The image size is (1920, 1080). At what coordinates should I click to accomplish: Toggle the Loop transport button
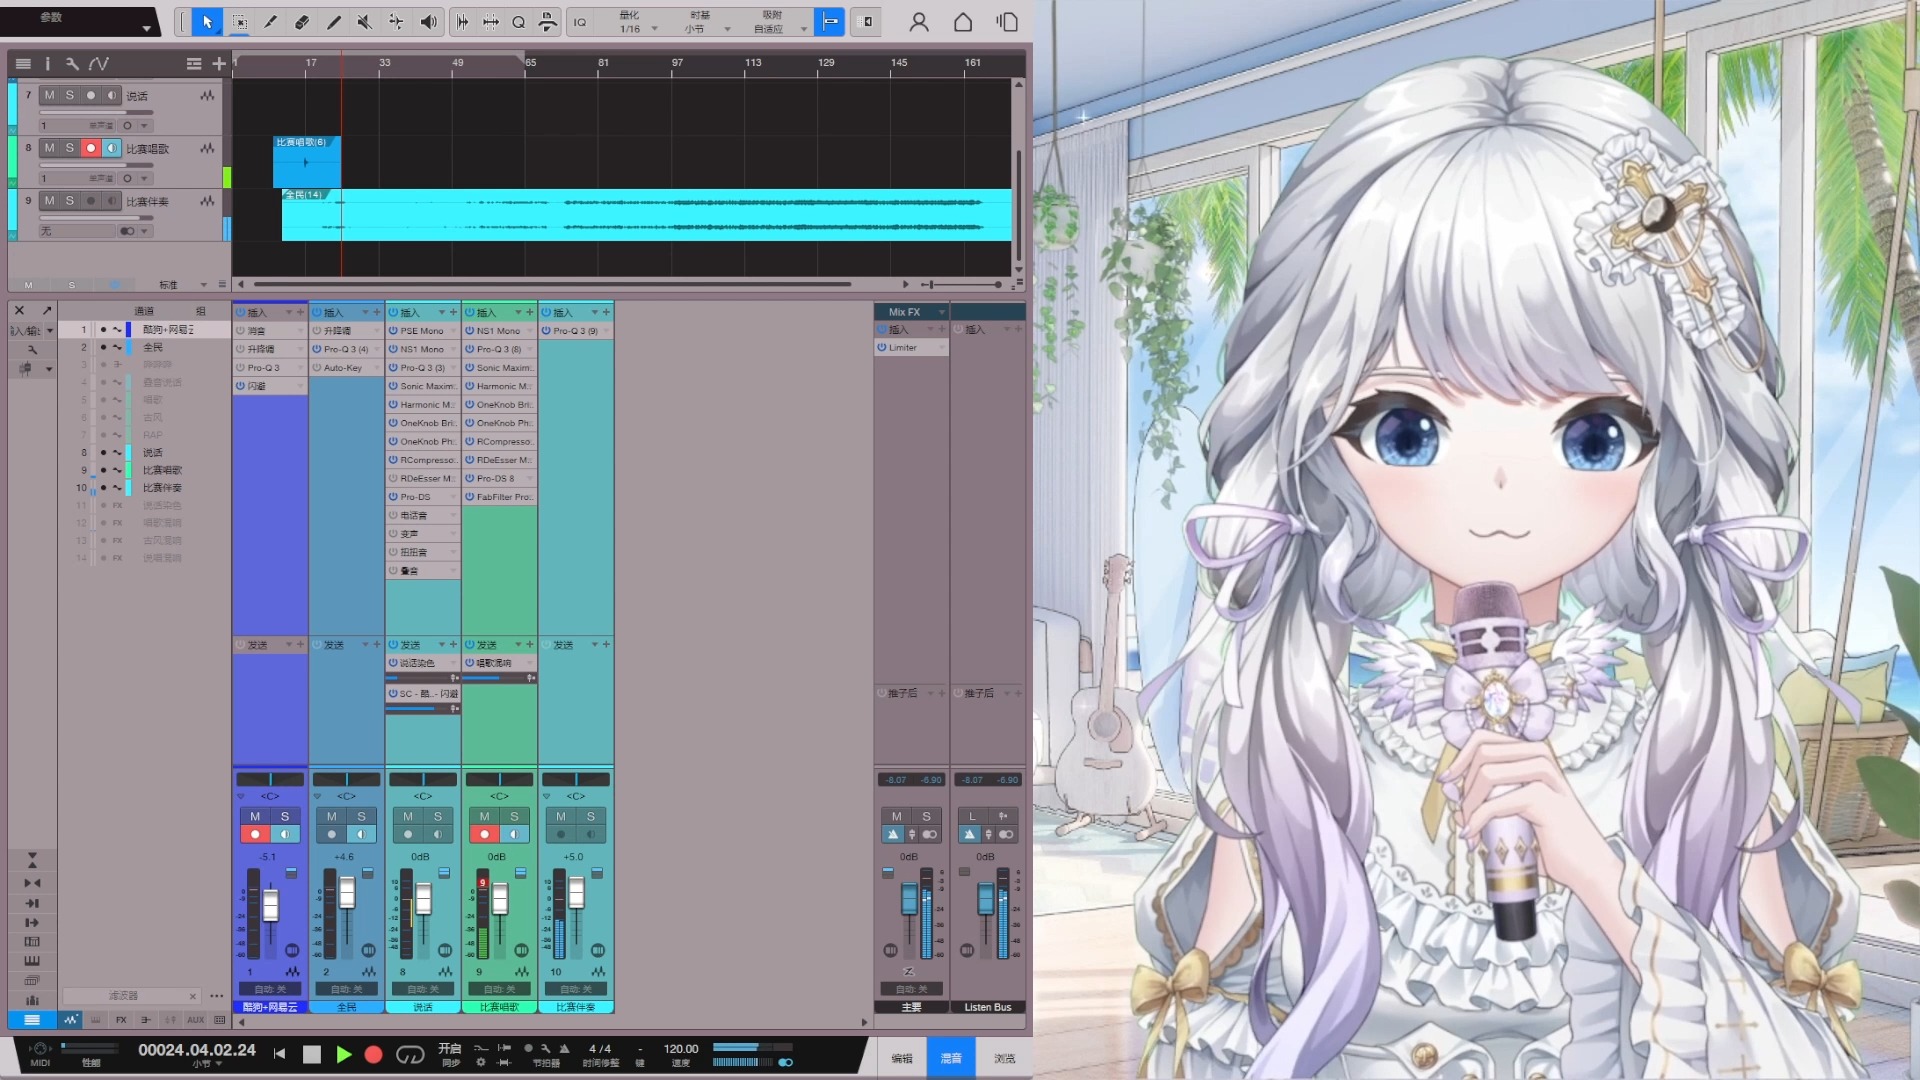point(410,1054)
